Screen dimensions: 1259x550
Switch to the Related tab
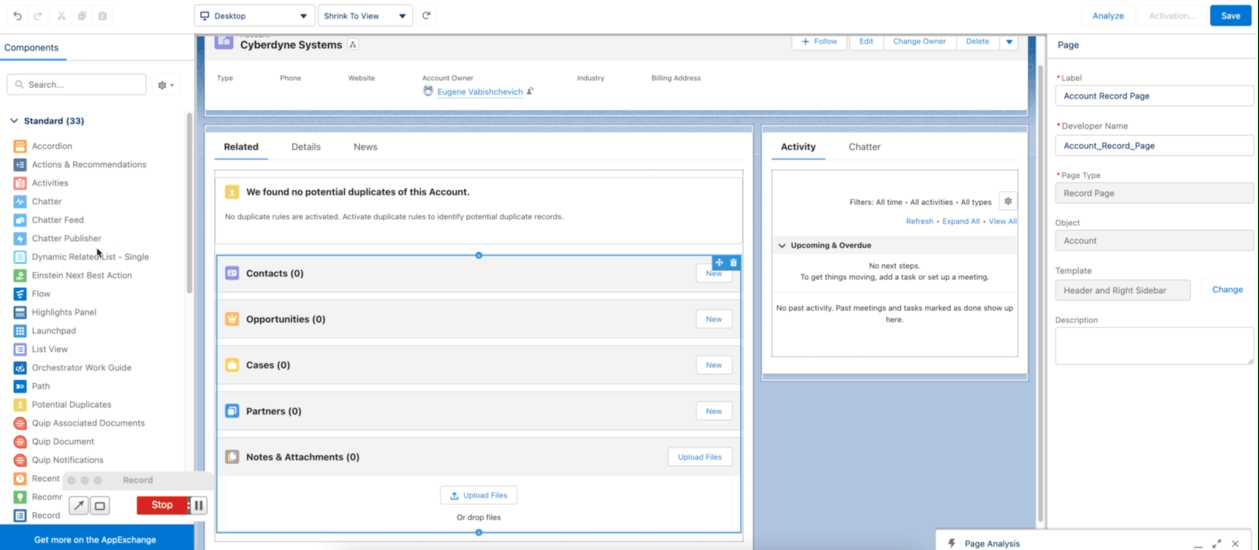(x=241, y=147)
